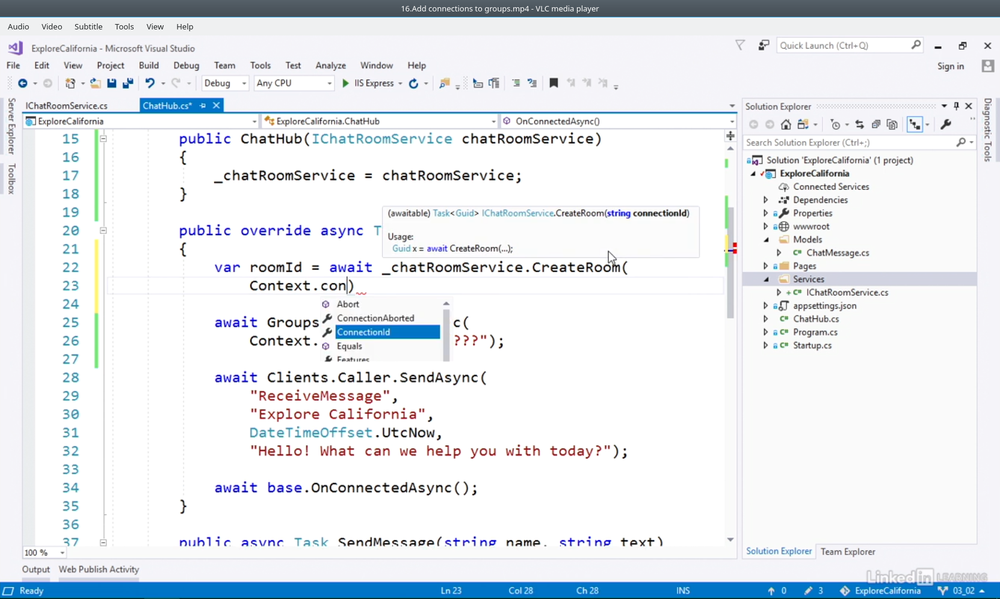The height and width of the screenshot is (599, 1000).
Task: Open the Analyze menu
Action: click(330, 65)
